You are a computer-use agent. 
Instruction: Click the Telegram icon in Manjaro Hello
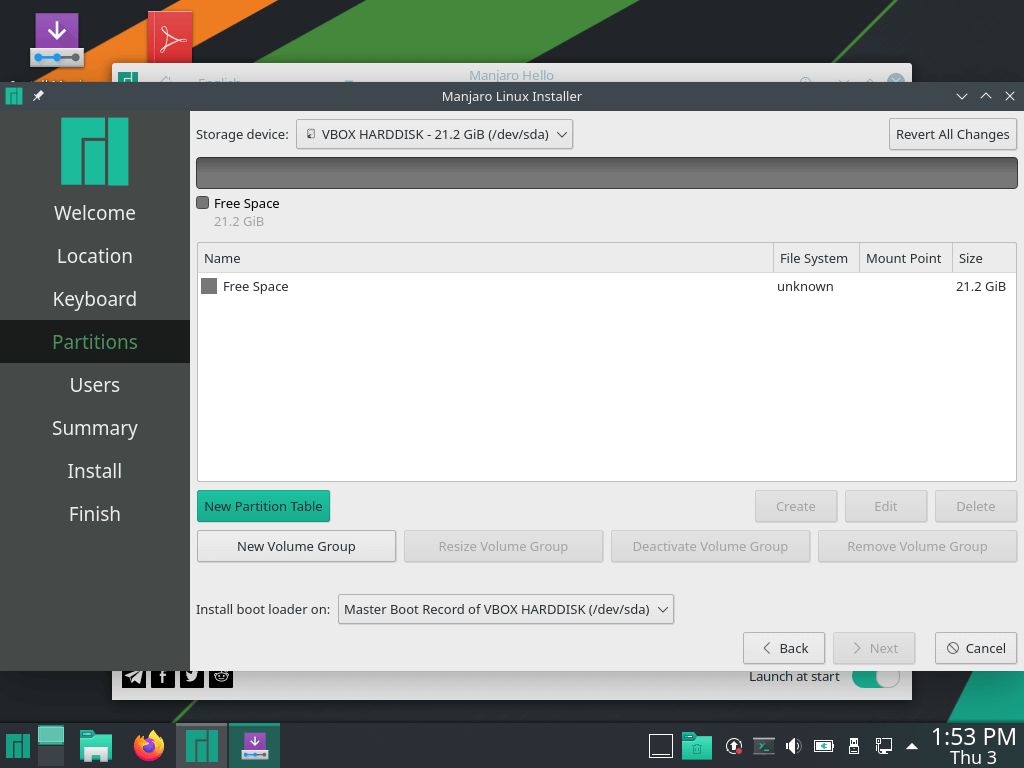coord(134,677)
